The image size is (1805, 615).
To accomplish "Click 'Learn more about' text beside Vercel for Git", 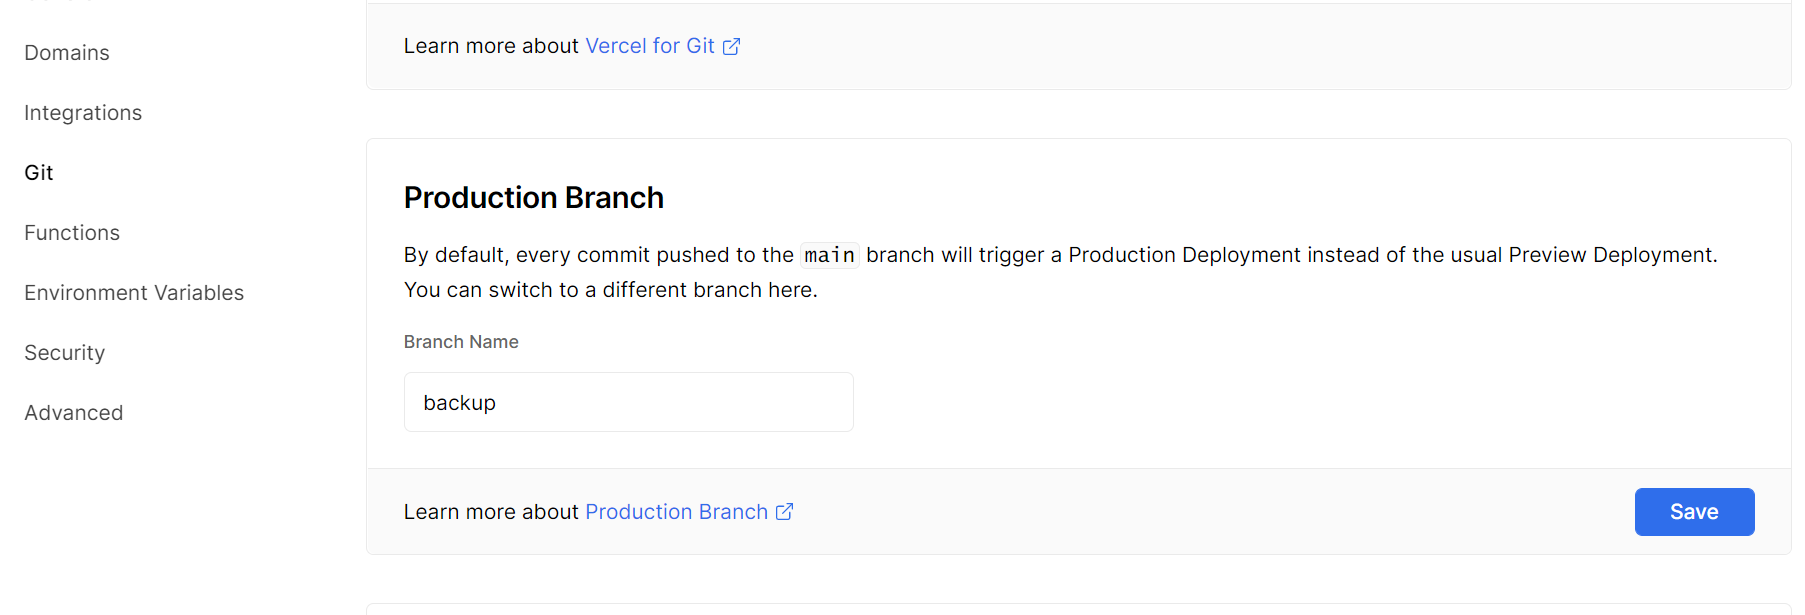I will pos(491,46).
